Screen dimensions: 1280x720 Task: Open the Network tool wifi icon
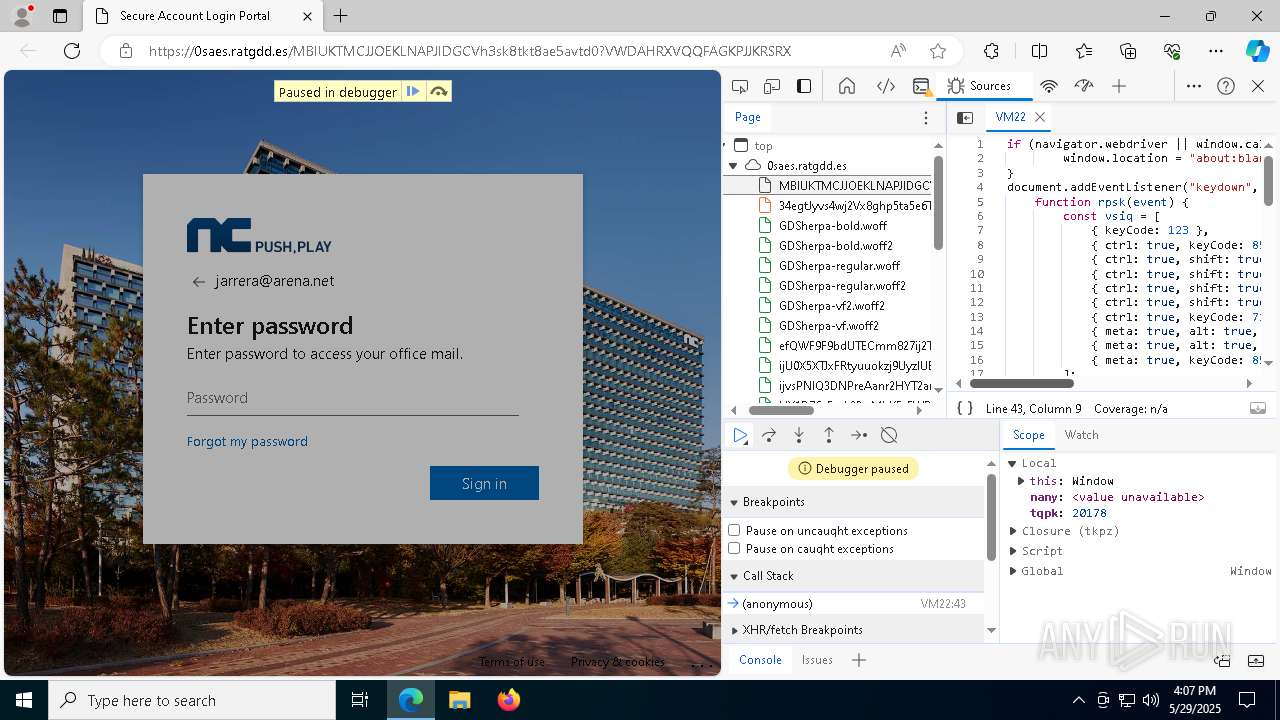point(1049,86)
